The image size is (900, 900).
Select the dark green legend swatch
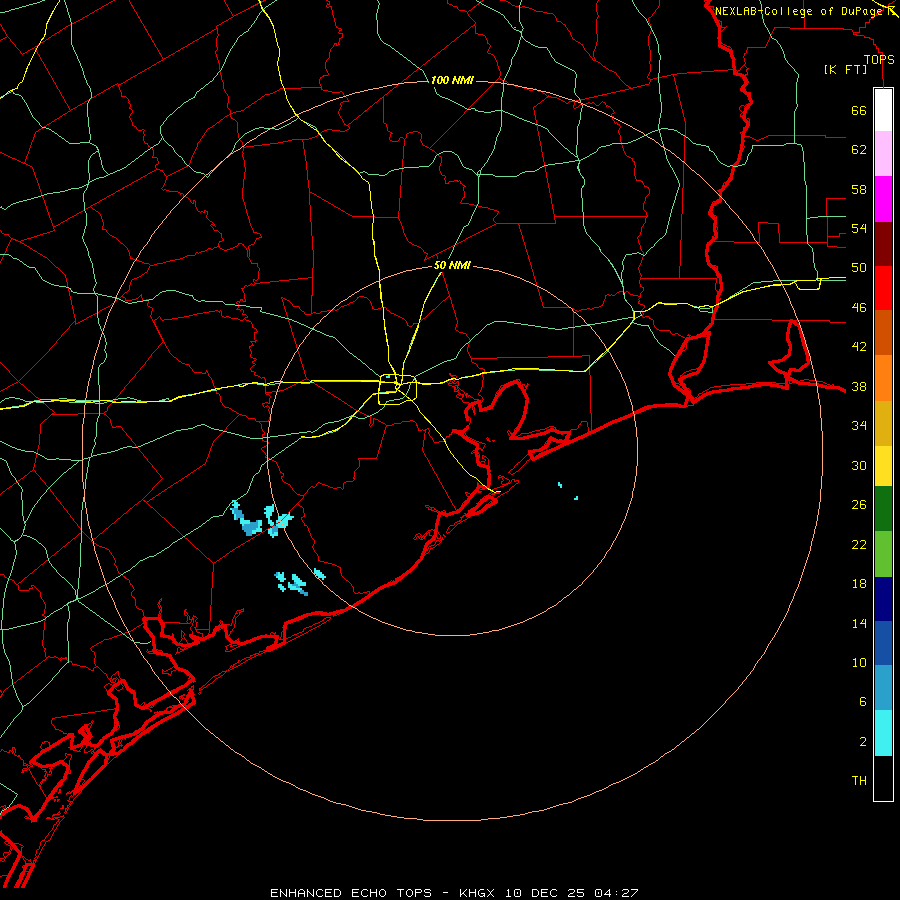coord(883,509)
